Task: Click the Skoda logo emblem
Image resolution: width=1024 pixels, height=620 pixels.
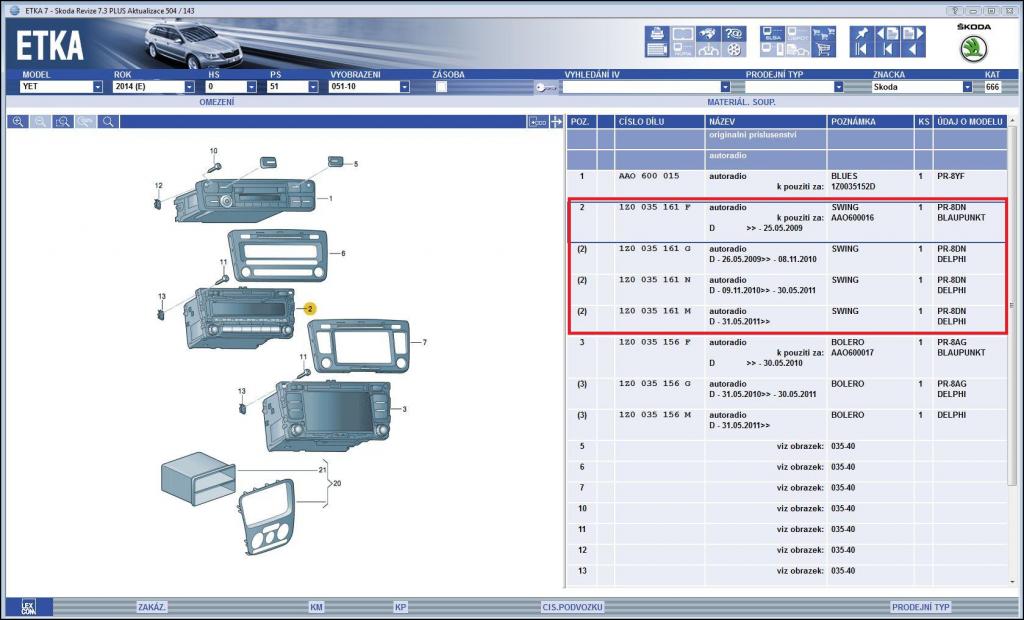Action: pyautogui.click(x=973, y=49)
